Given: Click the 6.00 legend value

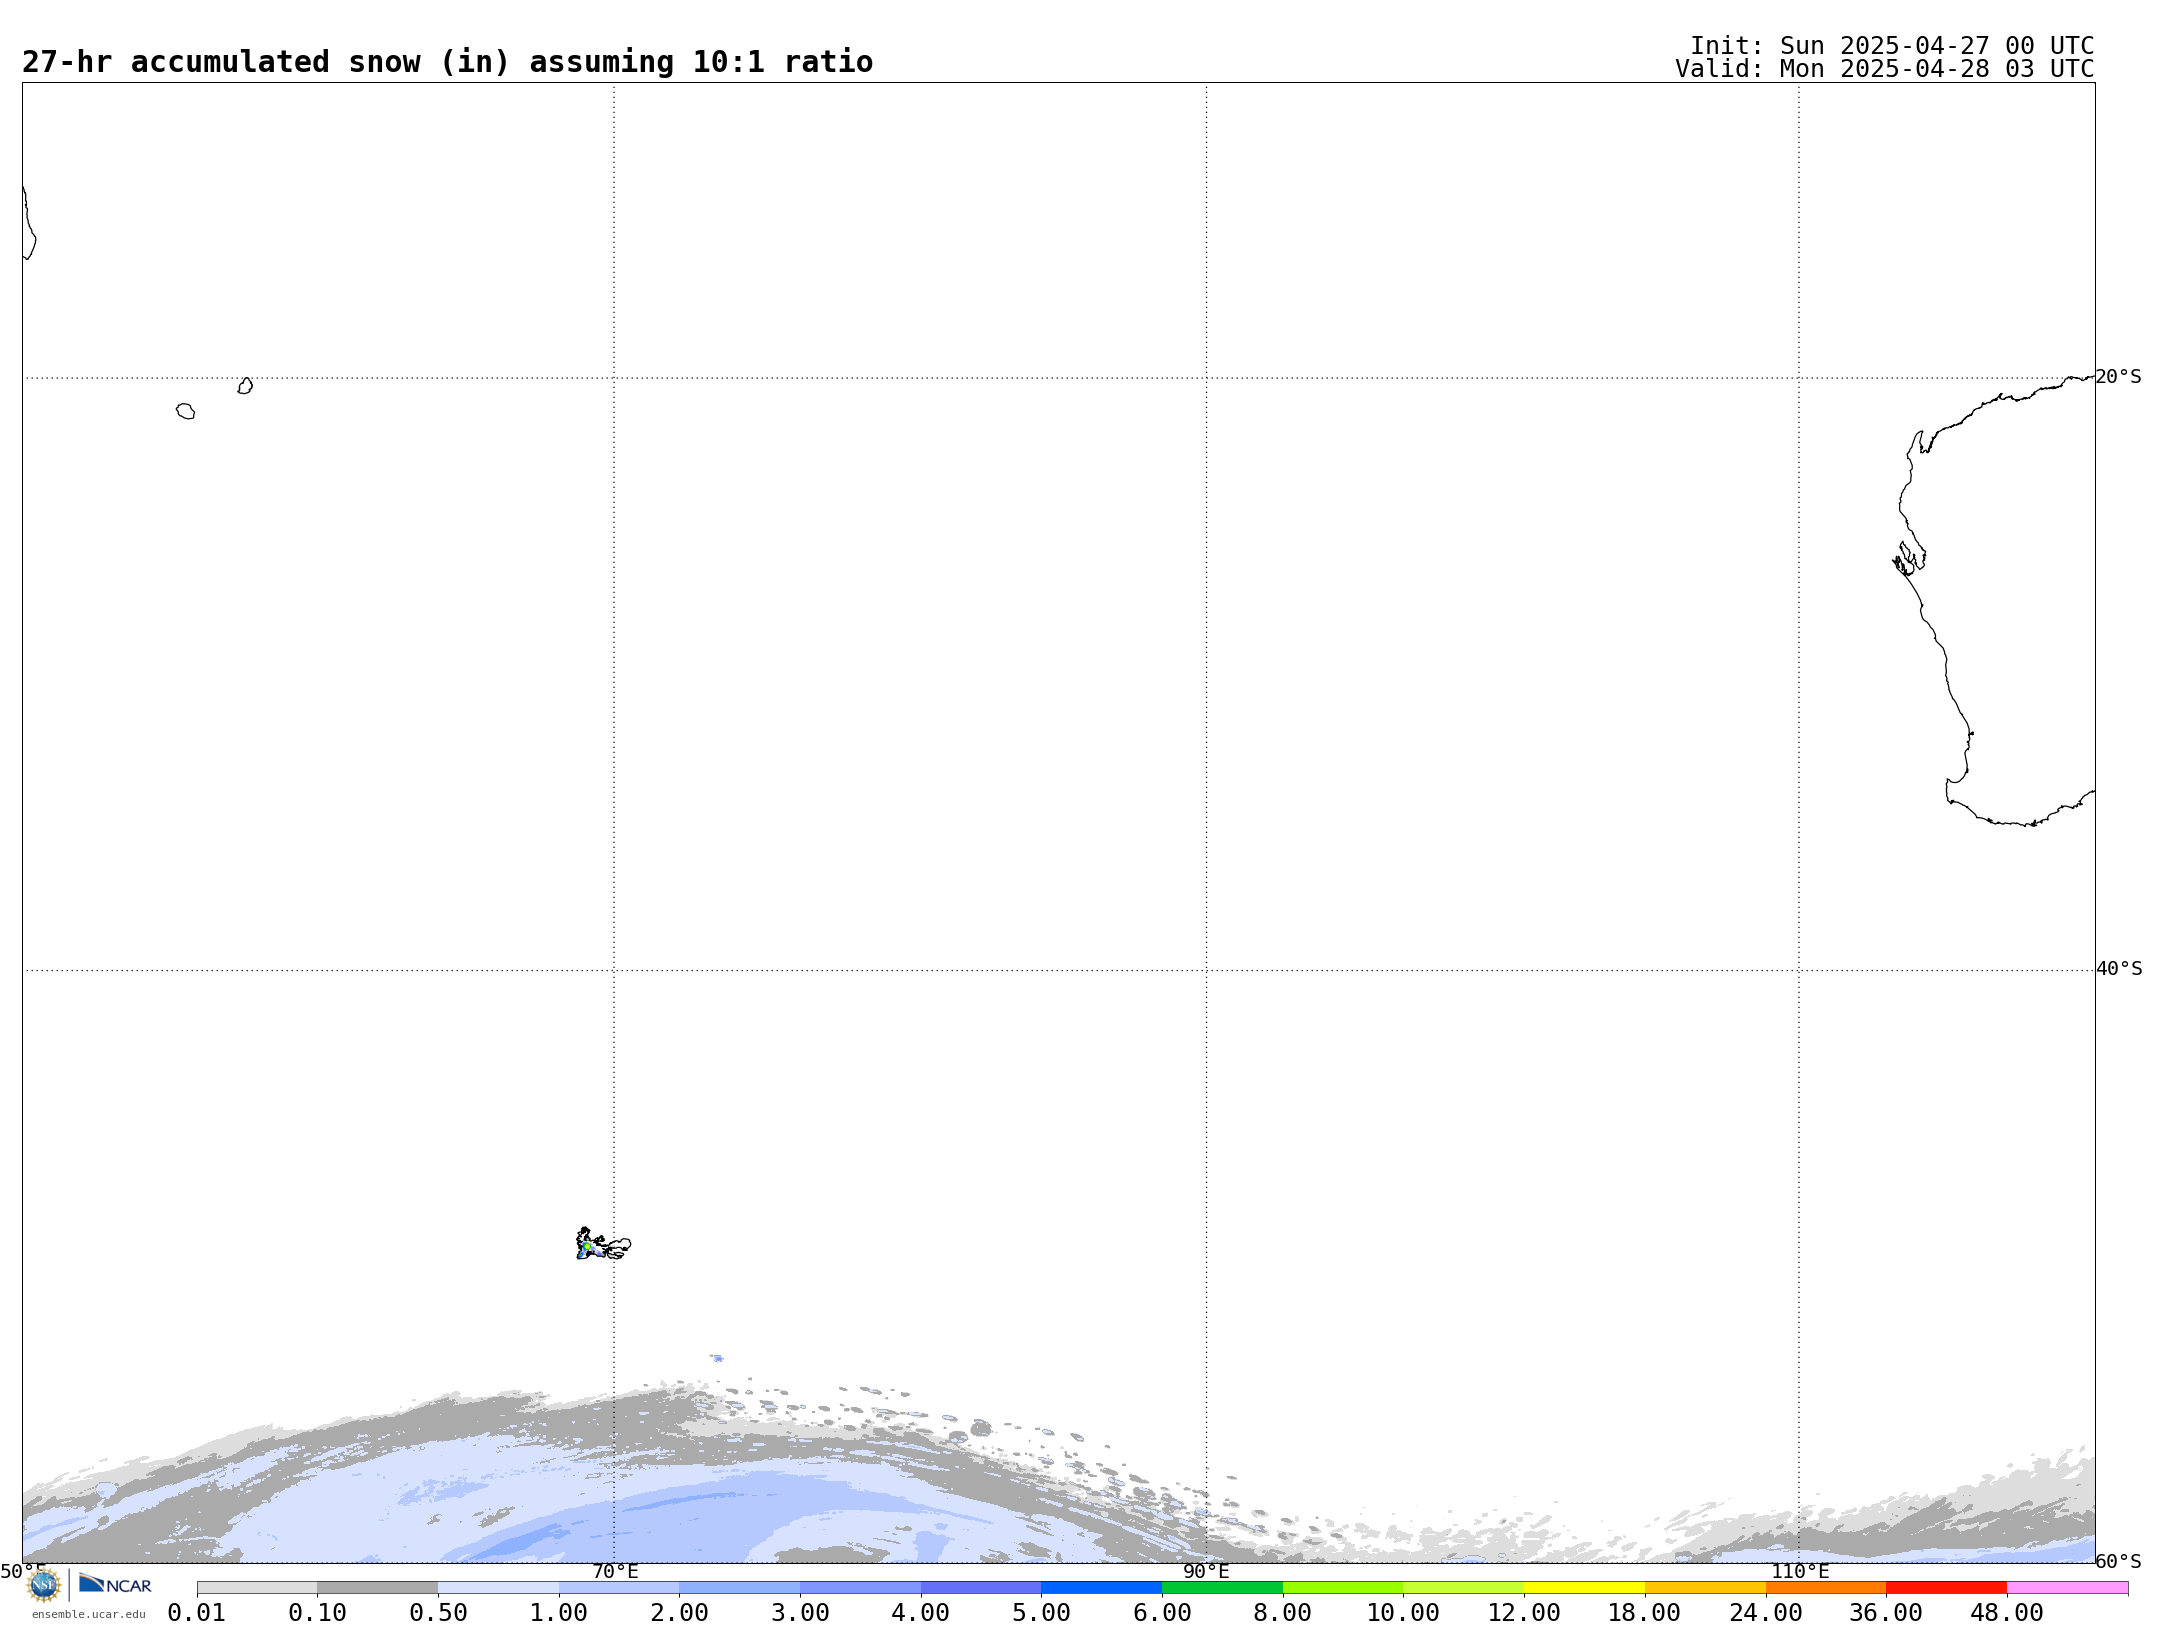Looking at the screenshot, I should [x=1162, y=1613].
